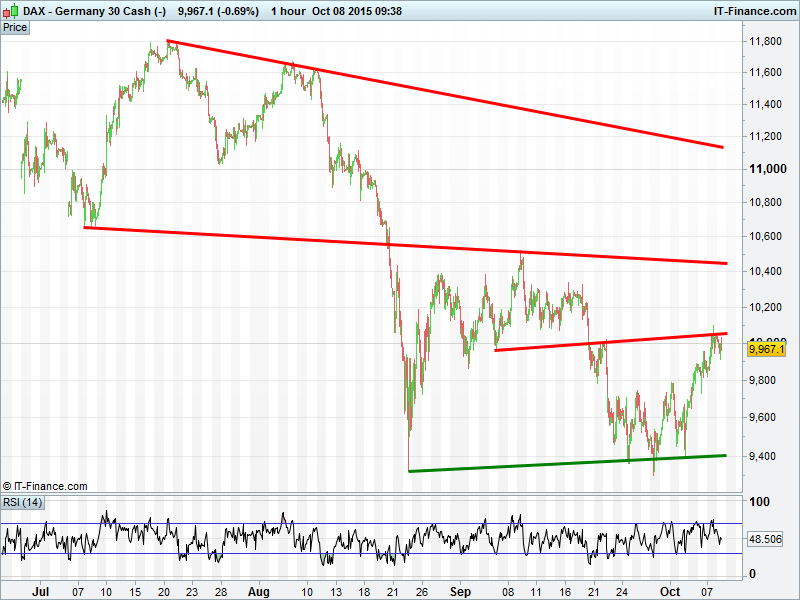This screenshot has height=600, width=800.
Task: Click the 15 date label in July
Action: click(135, 592)
